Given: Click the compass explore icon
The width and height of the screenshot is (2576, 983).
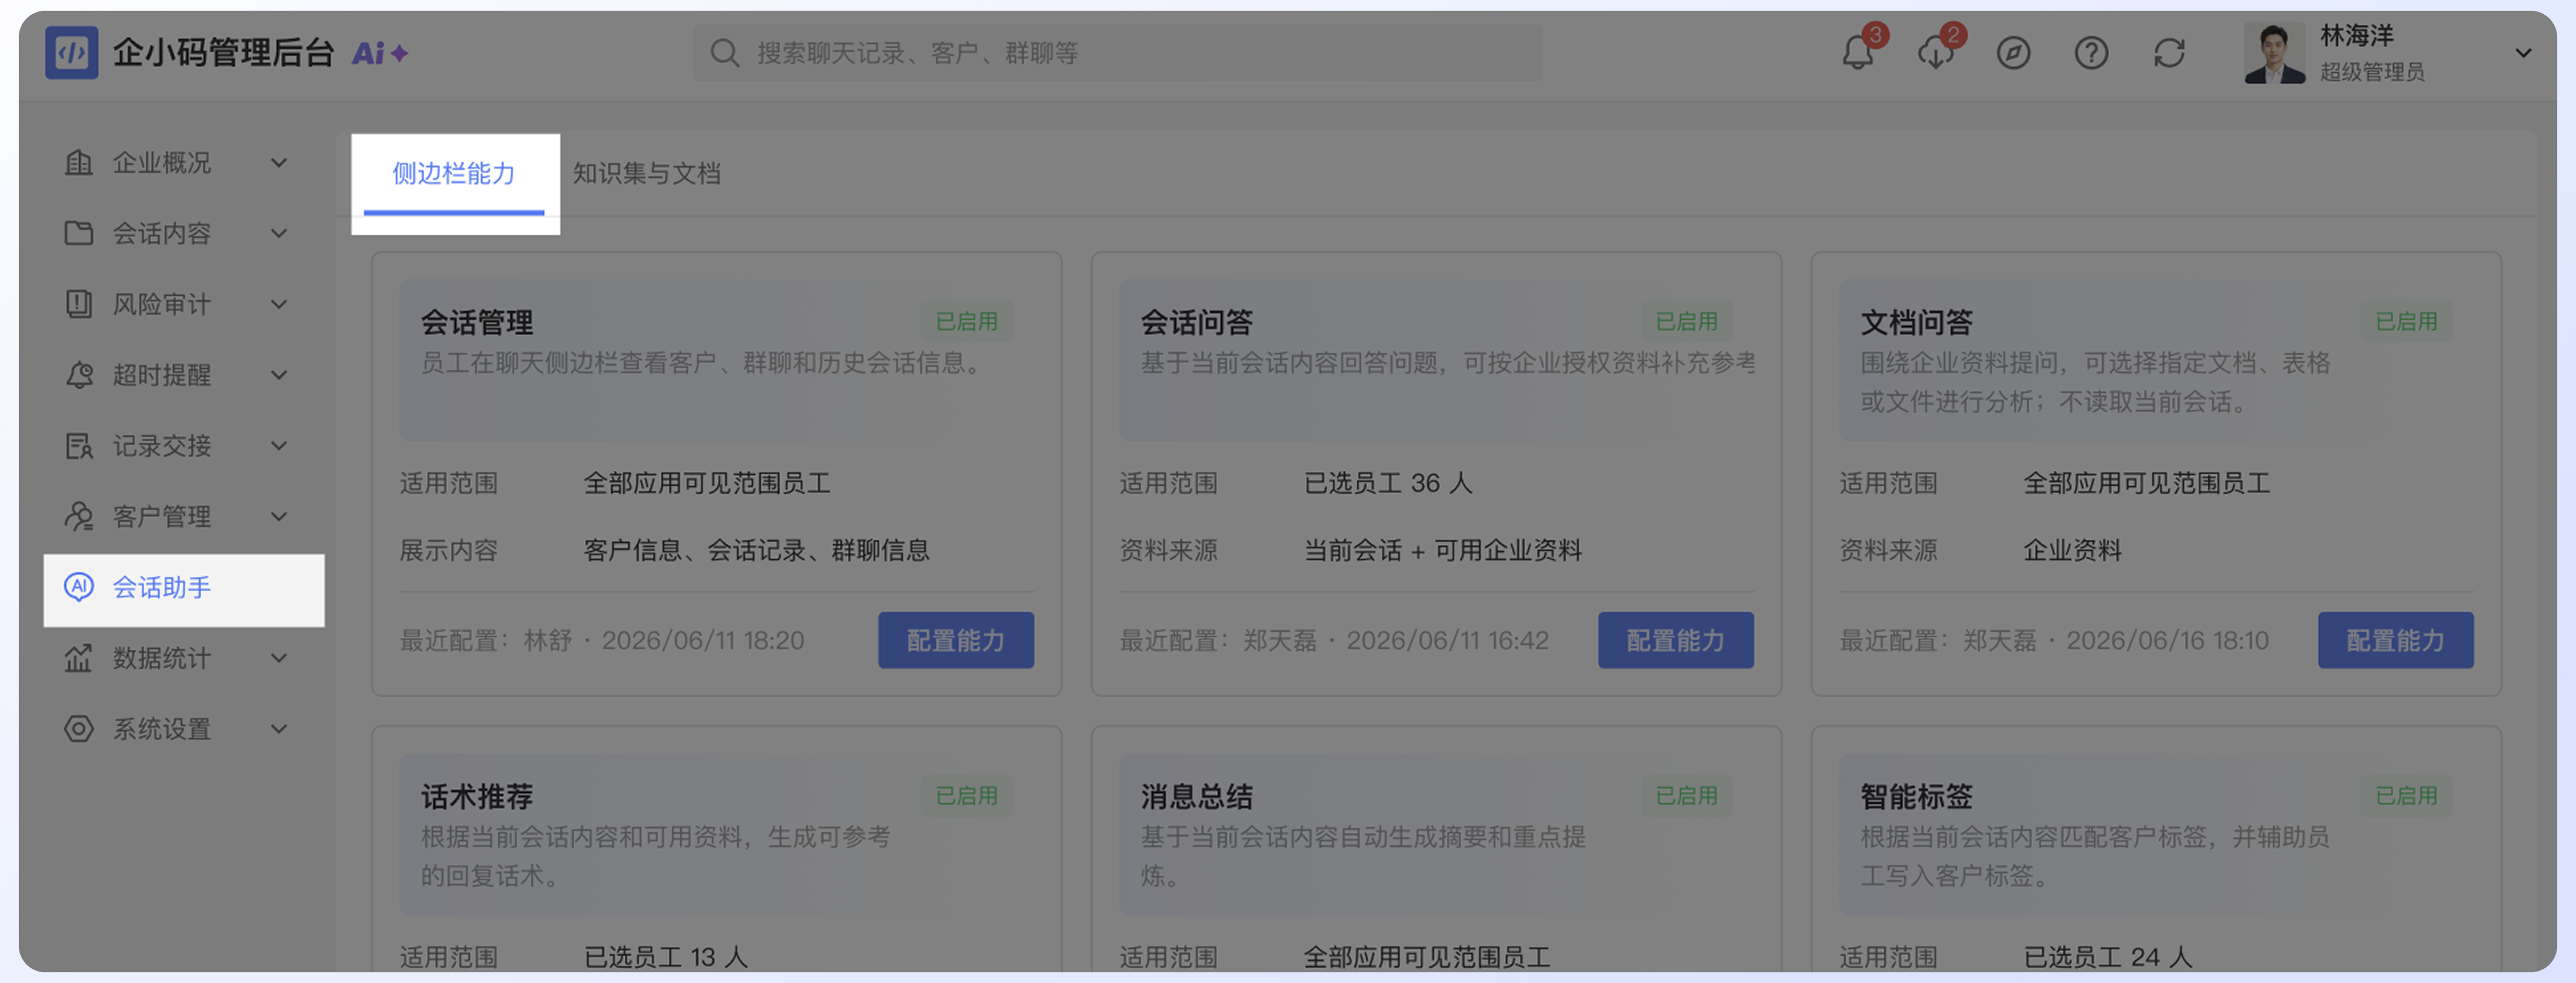Looking at the screenshot, I should click(x=2013, y=53).
